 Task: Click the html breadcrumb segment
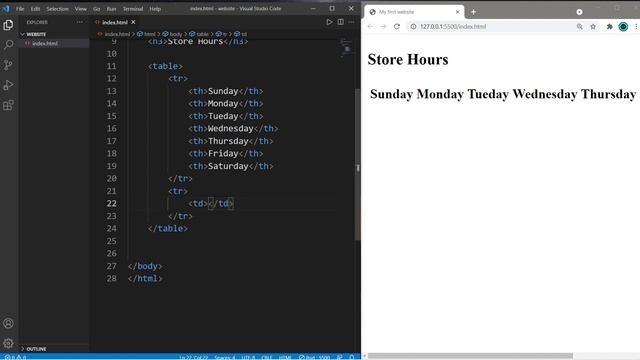click(147, 34)
